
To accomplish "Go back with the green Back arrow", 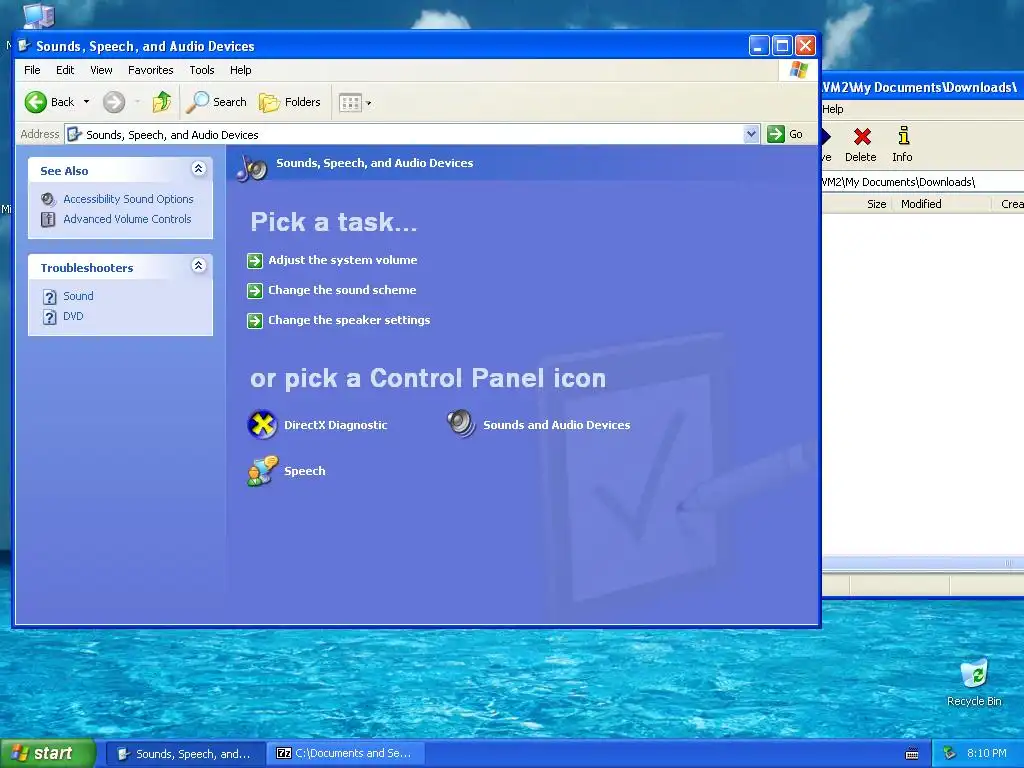I will pos(50,102).
